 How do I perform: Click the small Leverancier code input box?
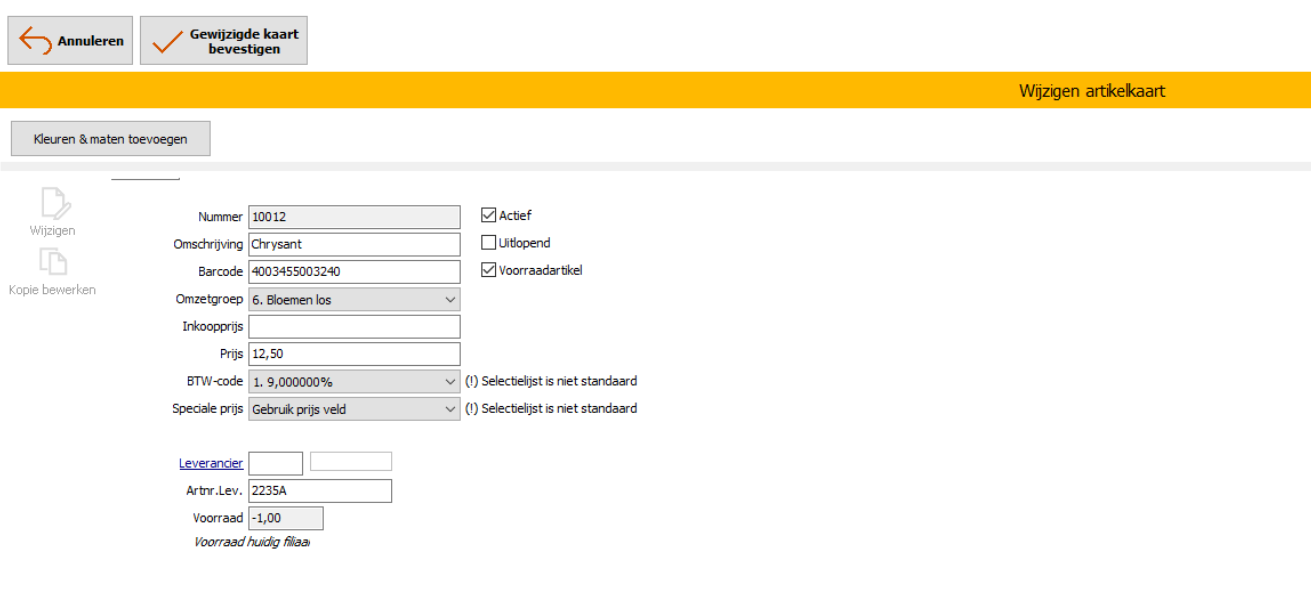coord(275,463)
